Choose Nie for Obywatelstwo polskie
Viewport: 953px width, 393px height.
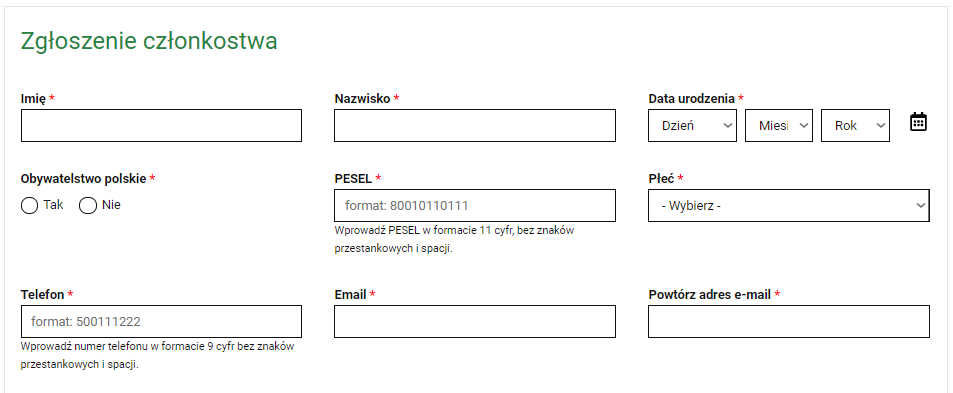pos(88,206)
